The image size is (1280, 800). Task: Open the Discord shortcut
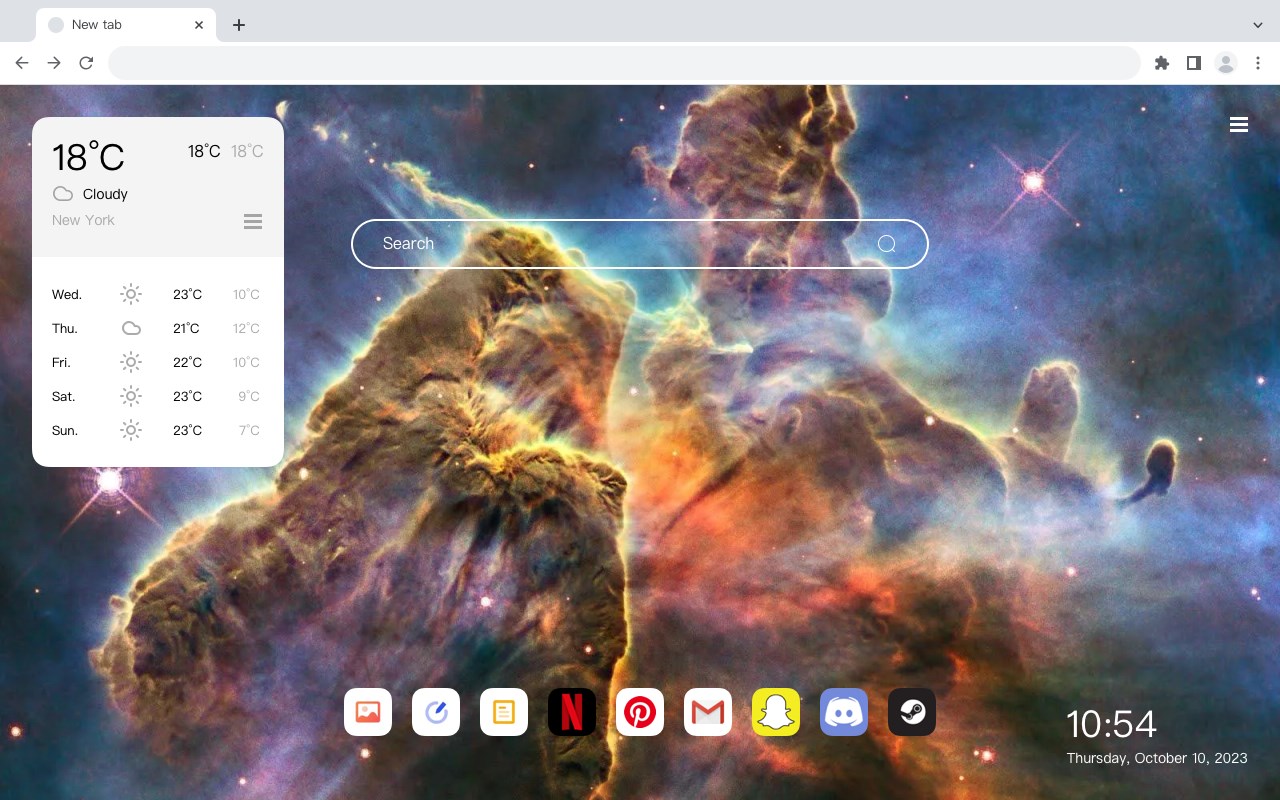pyautogui.click(x=844, y=712)
